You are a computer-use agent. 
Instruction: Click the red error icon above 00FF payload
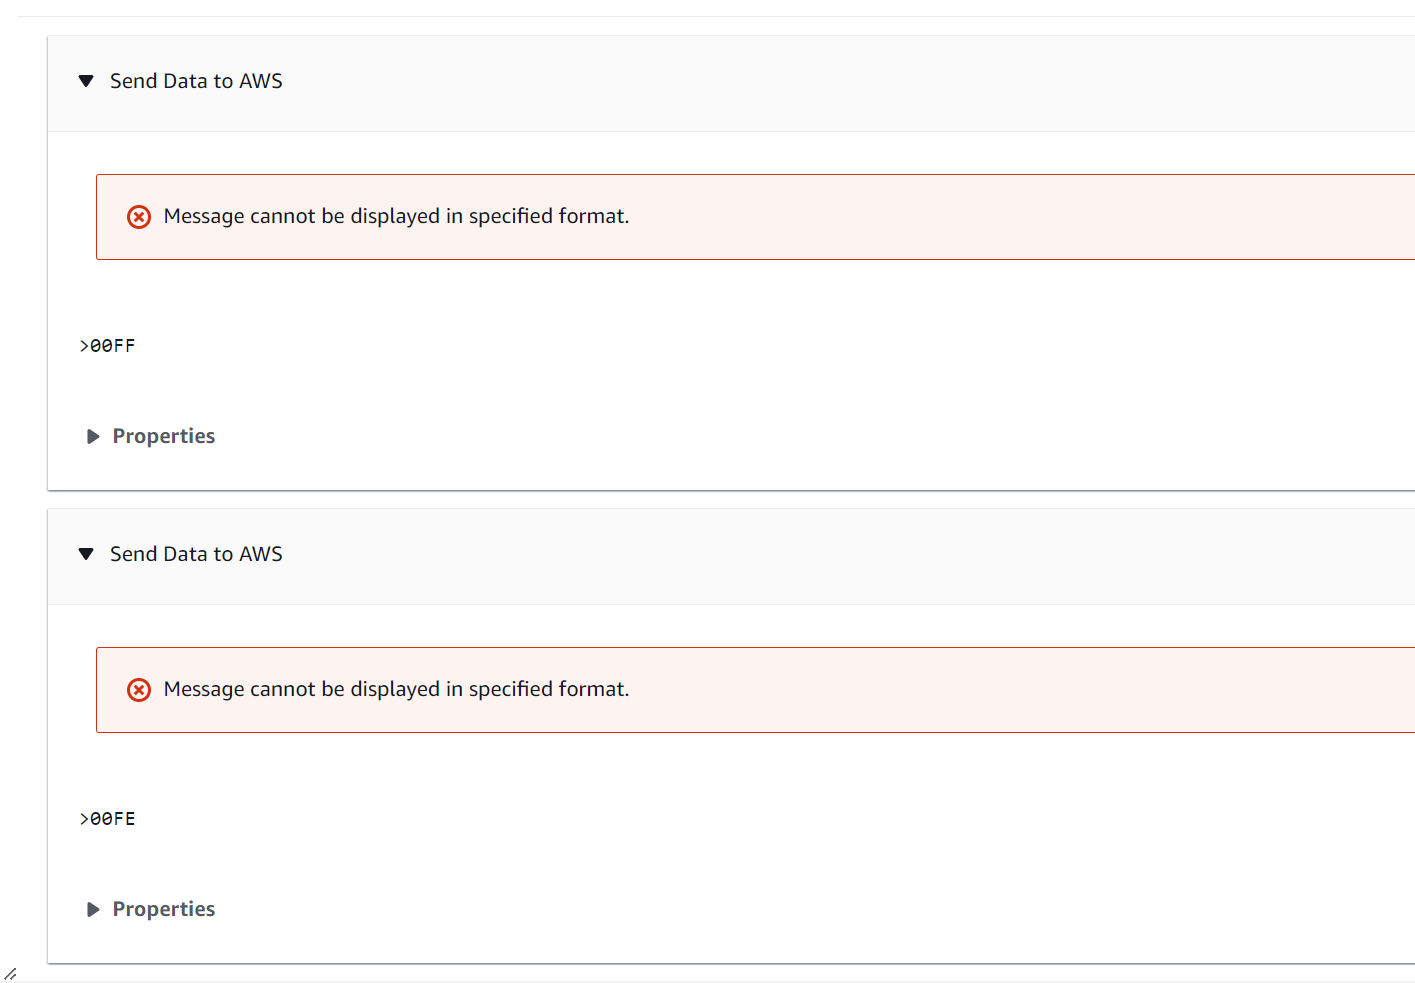[139, 217]
